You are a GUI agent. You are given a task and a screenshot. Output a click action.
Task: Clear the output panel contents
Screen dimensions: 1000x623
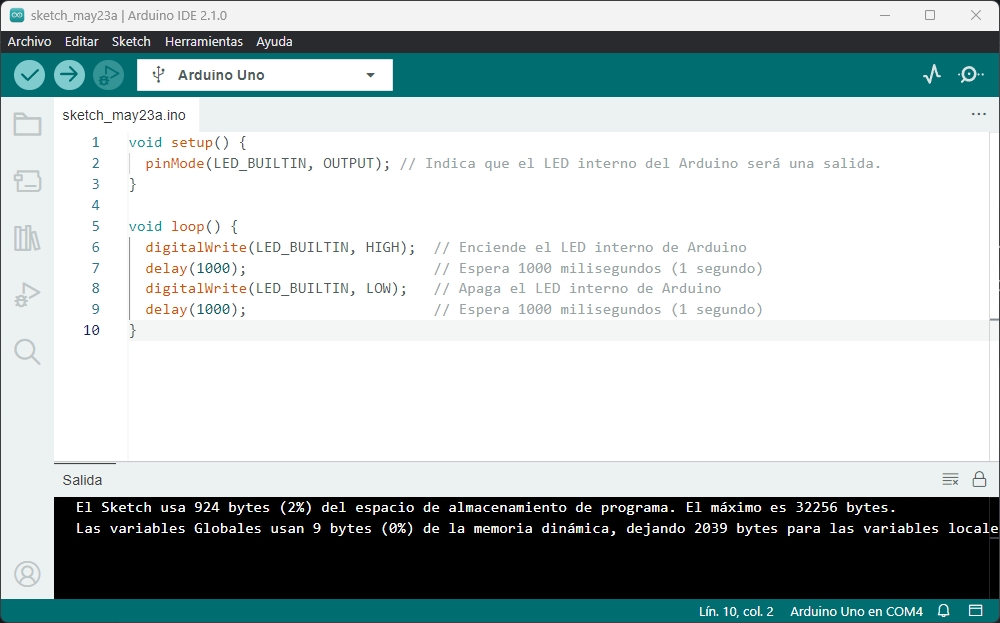click(950, 480)
